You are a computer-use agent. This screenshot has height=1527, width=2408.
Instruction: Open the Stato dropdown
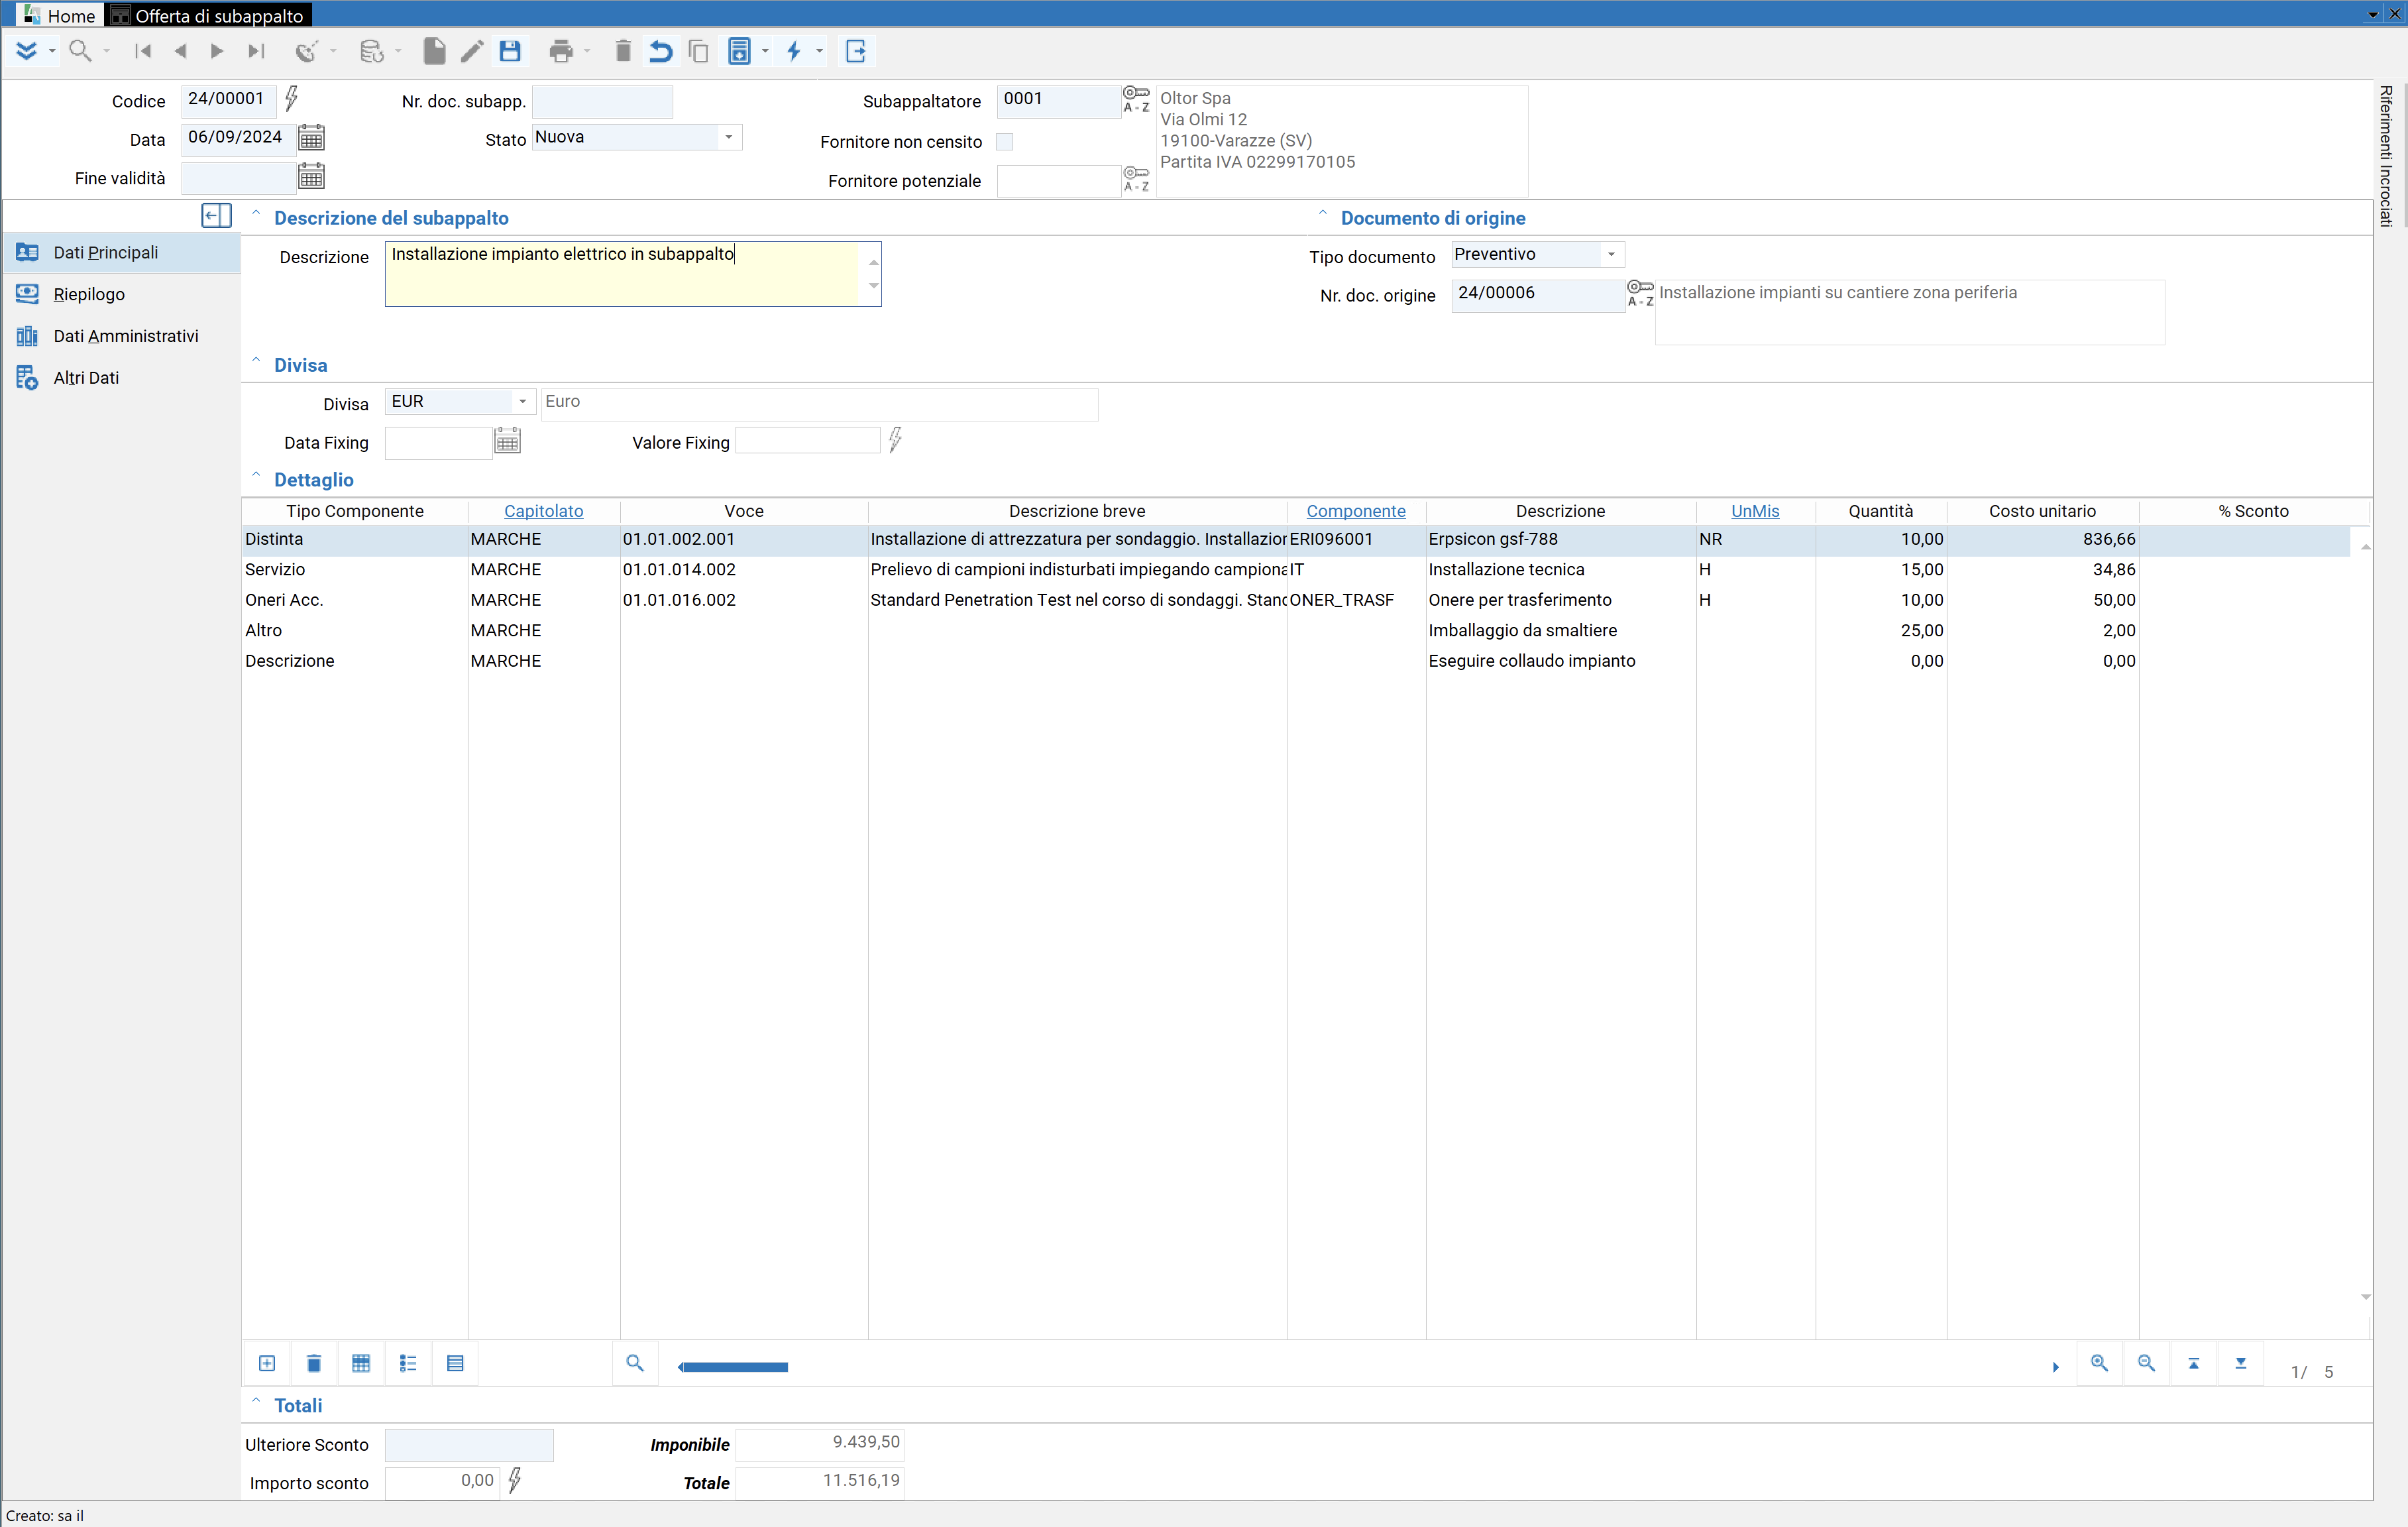(x=728, y=137)
